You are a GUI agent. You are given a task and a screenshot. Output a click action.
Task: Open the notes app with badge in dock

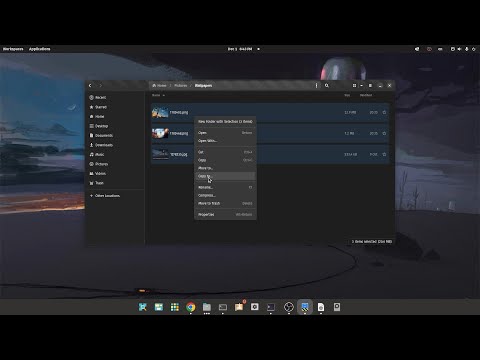(239, 307)
